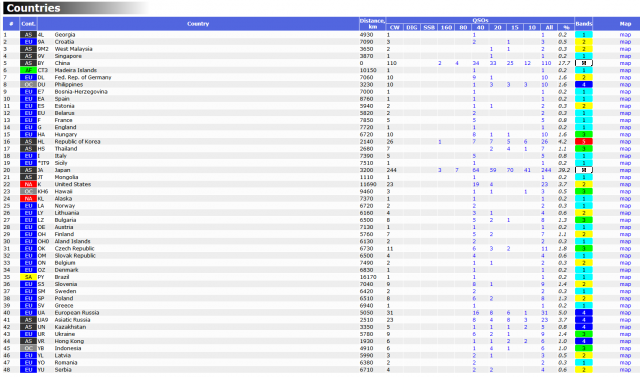Select the OC continent badge for Hawaii

point(28,191)
